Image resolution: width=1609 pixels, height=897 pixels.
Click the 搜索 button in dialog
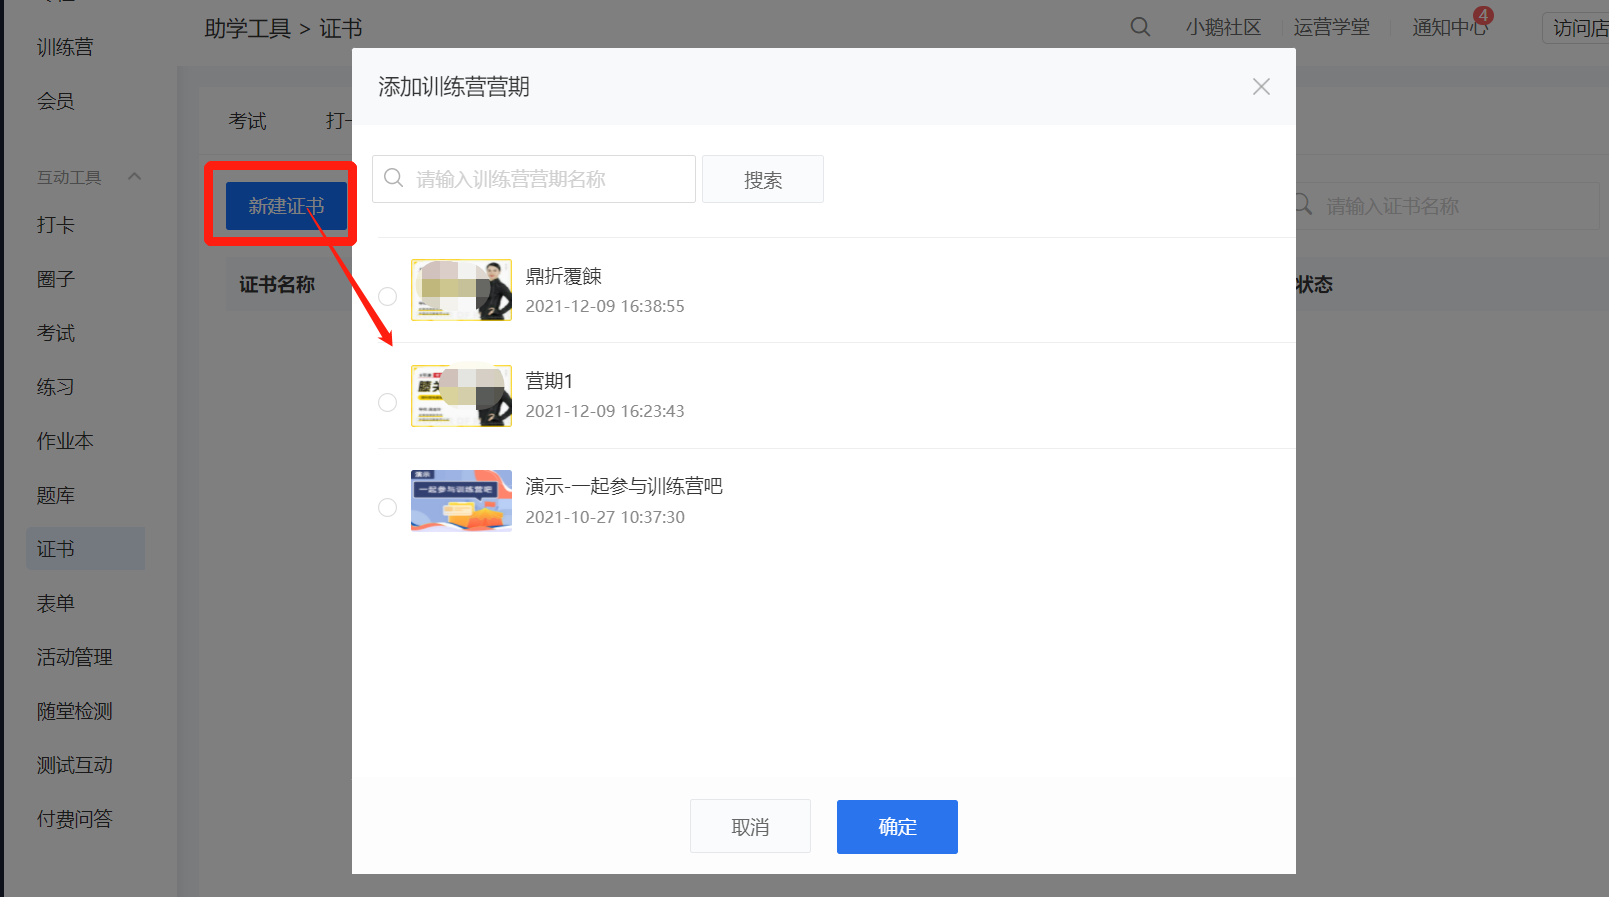763,179
